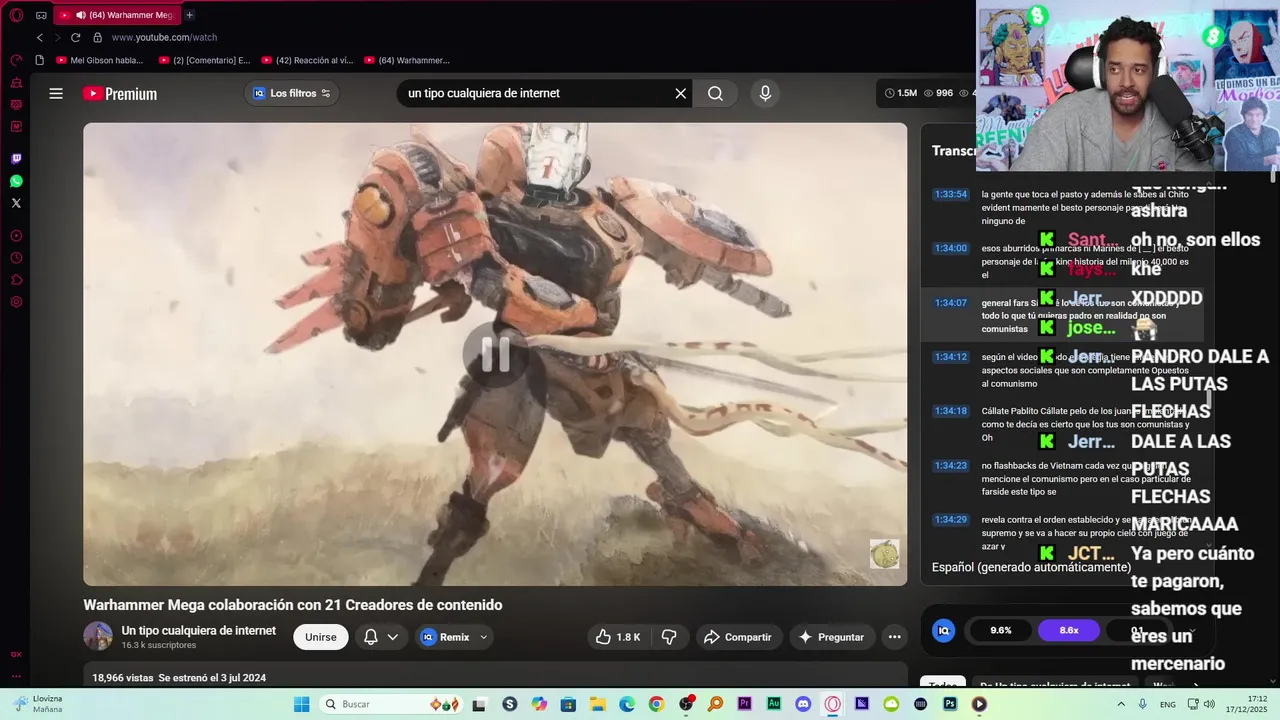Viewport: 1280px width, 720px height.
Task: Open Opera sidebar Settings gear
Action: [16, 302]
